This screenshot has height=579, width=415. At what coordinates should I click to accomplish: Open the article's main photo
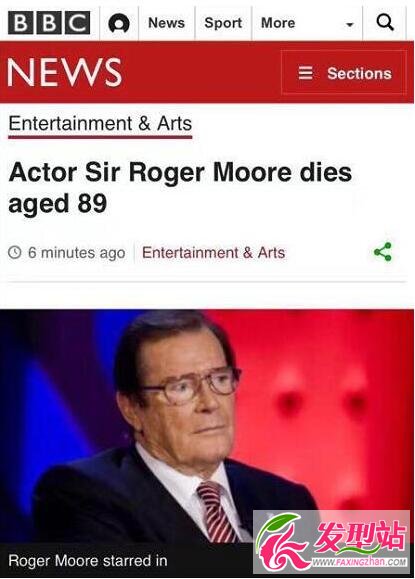(x=207, y=426)
